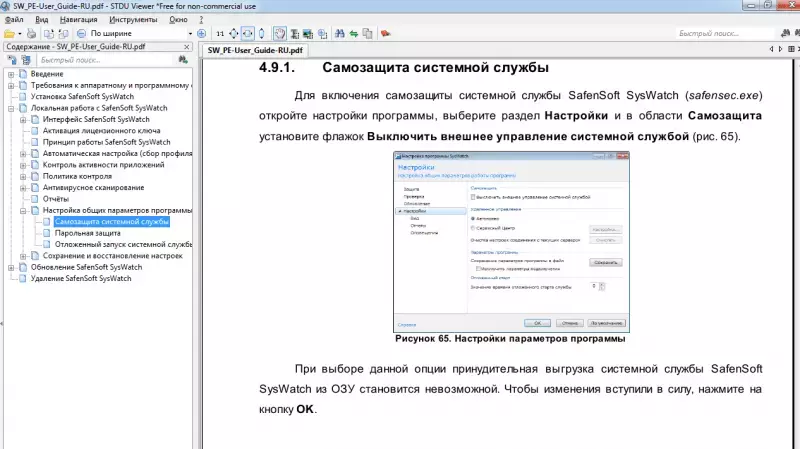Click the green double arrows toolbar icon

tap(354, 34)
